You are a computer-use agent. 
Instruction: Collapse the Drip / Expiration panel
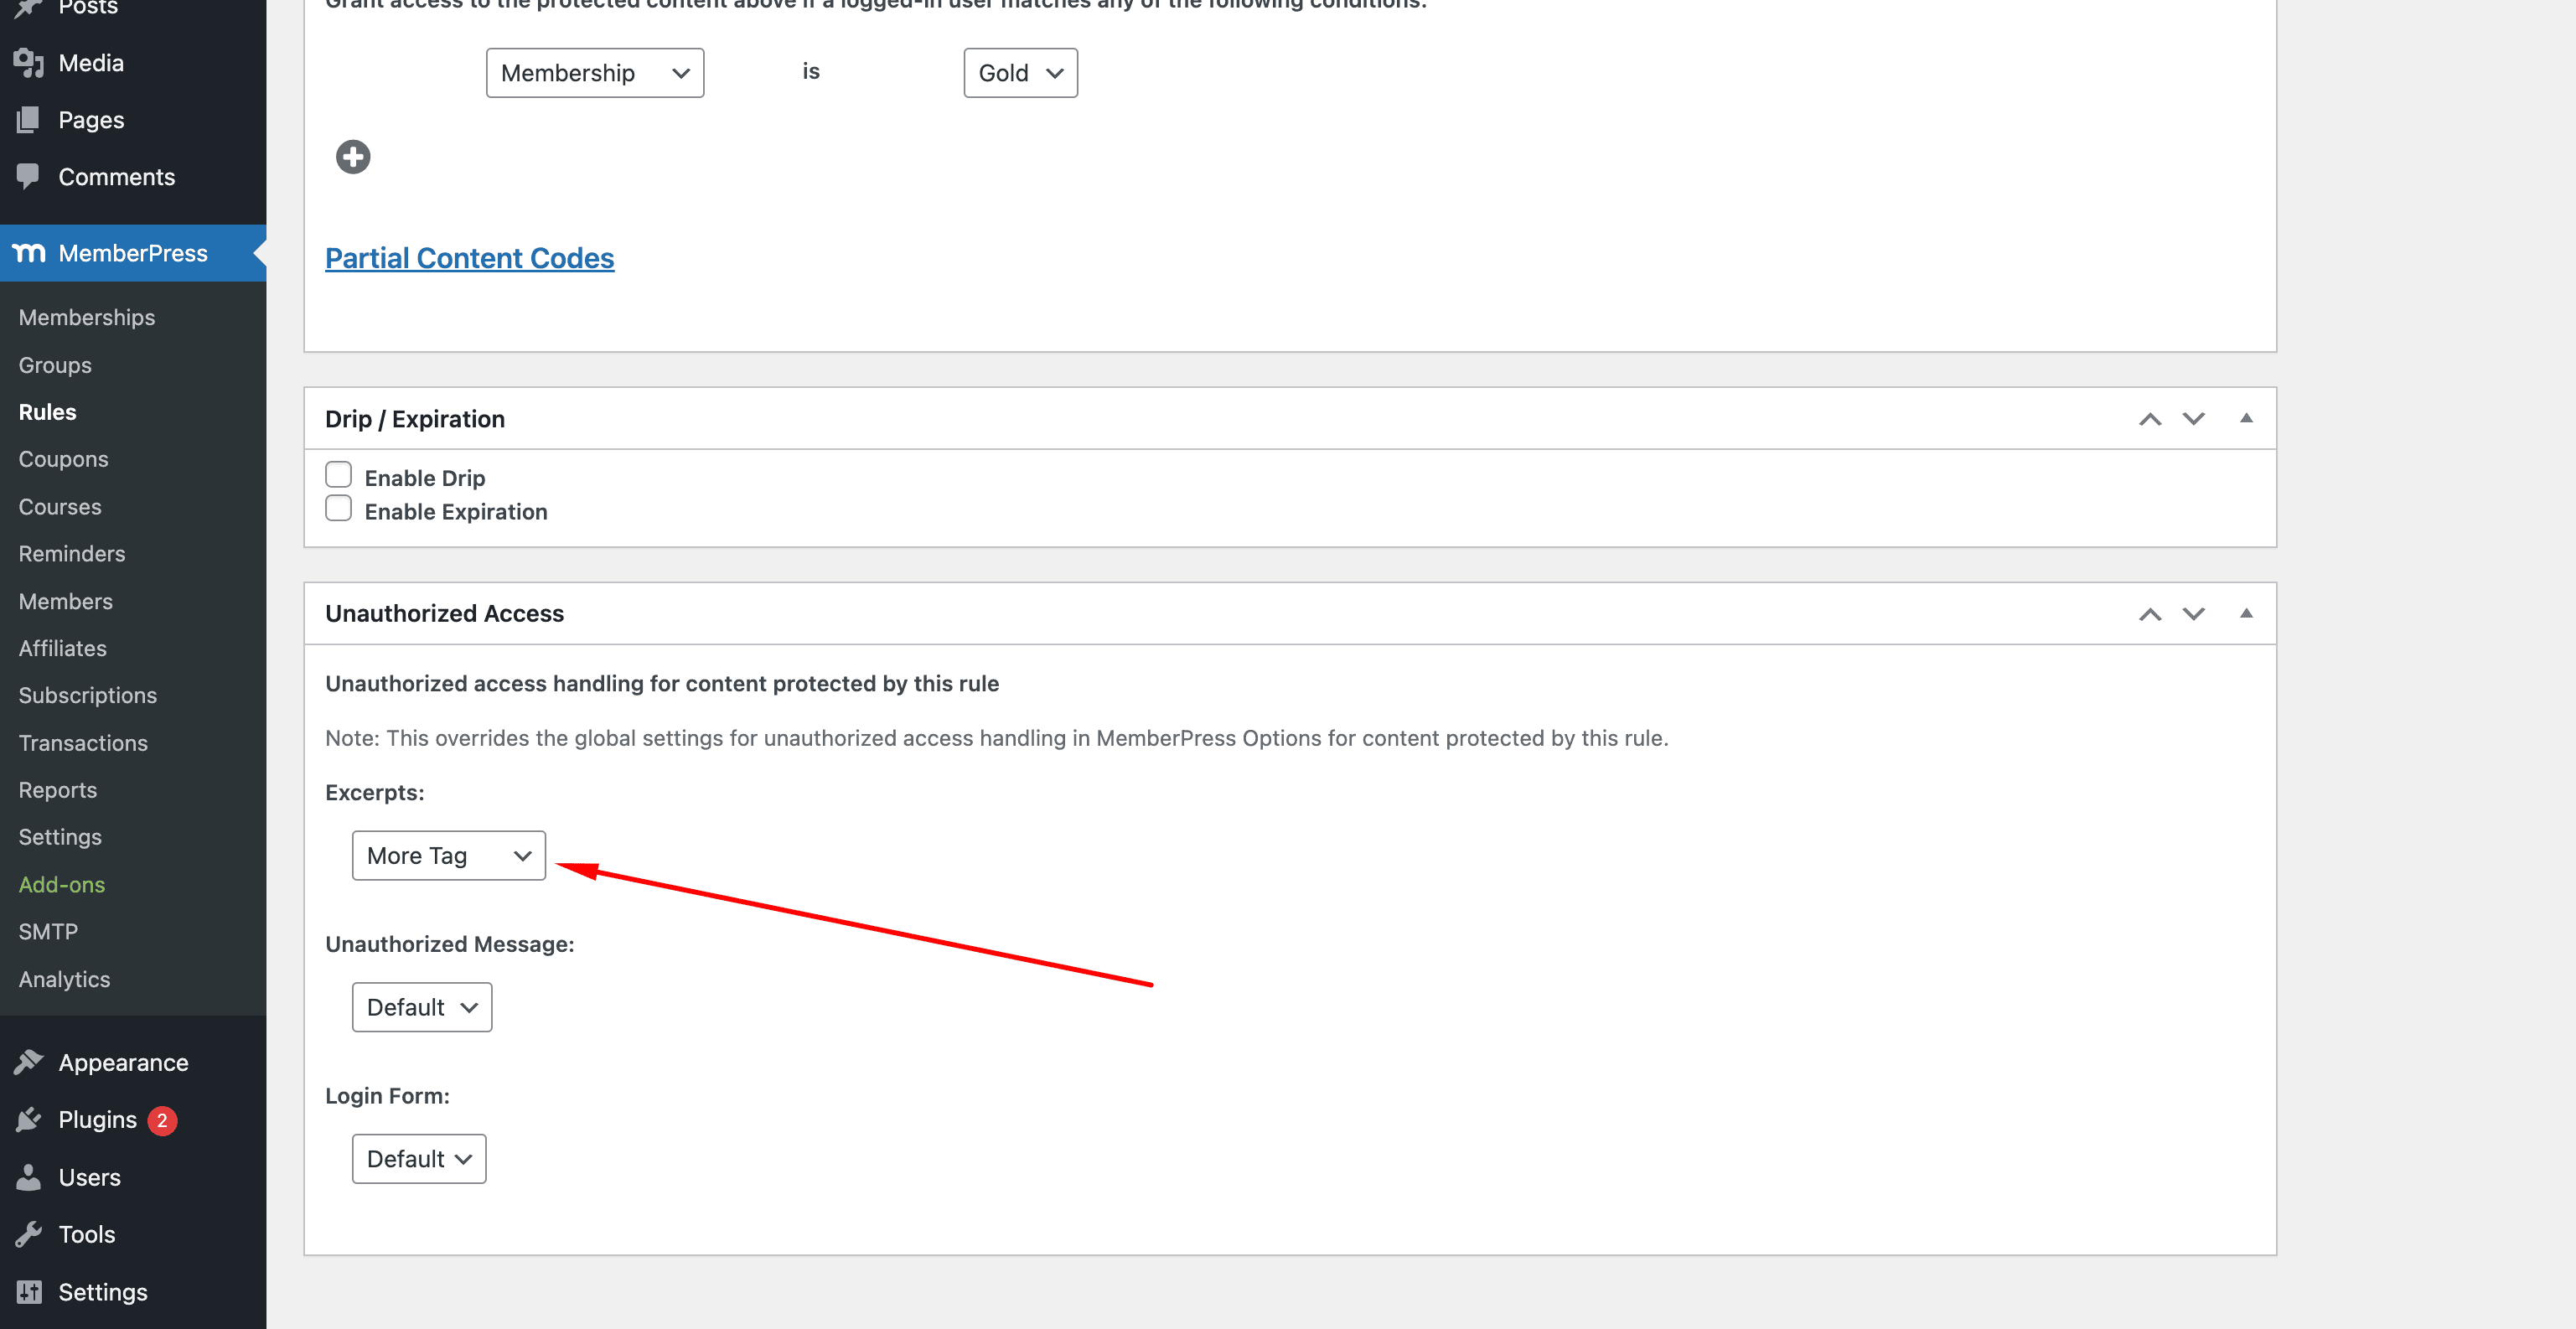[x=2246, y=418]
